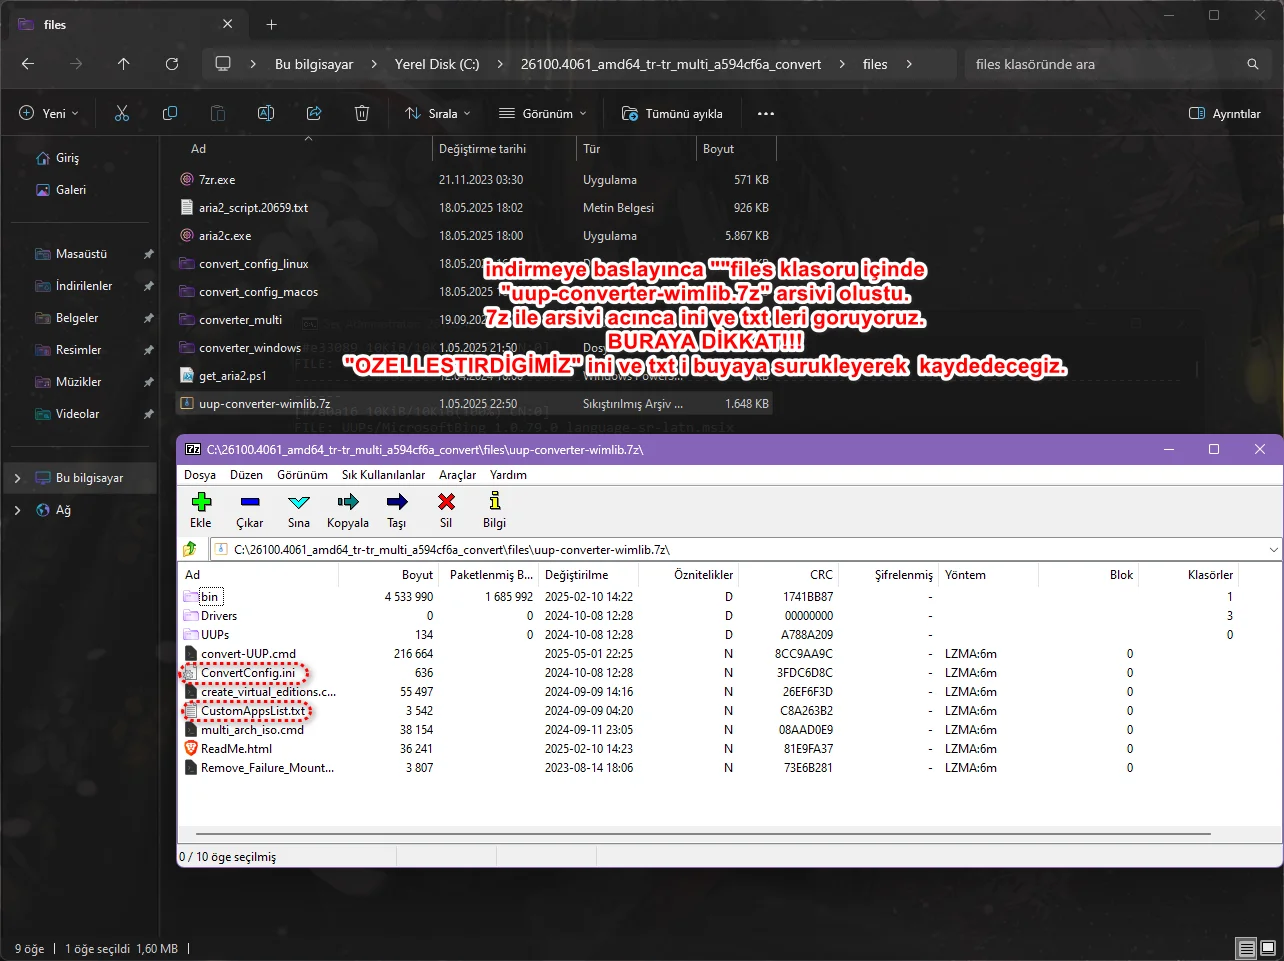Sort 7-Zip list by CRC column
The image size is (1284, 961).
coord(789,575)
